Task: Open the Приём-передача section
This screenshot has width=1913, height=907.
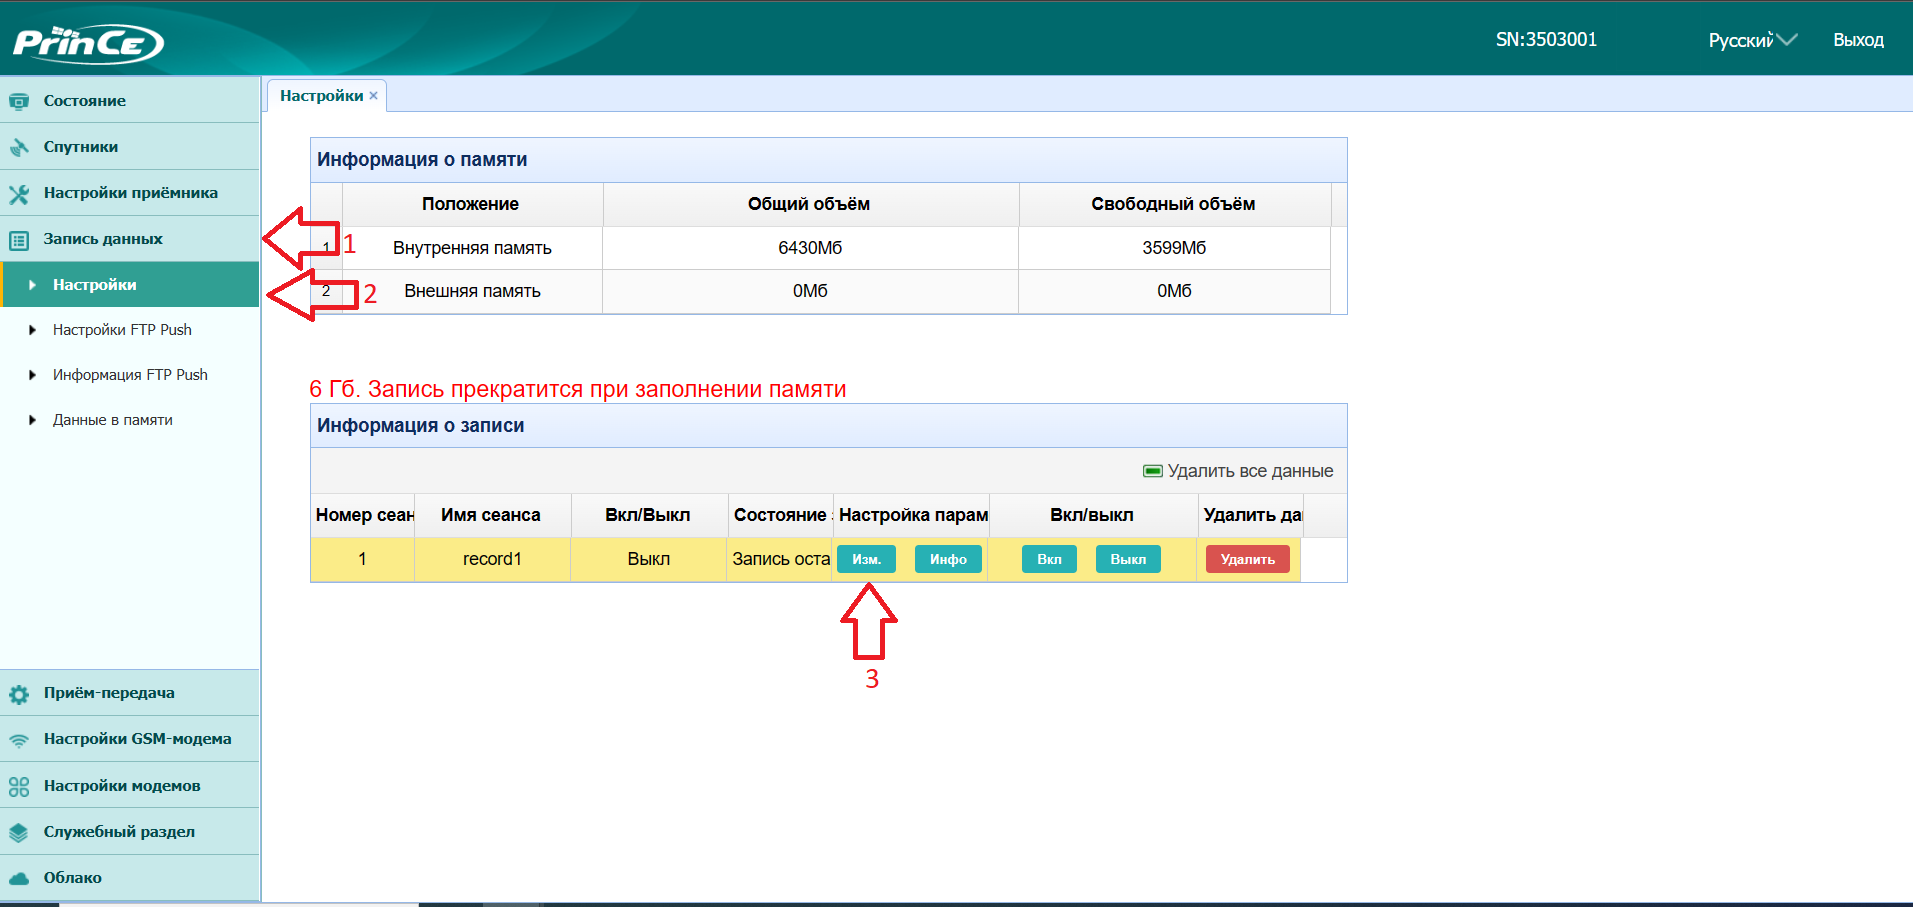Action: coord(130,692)
